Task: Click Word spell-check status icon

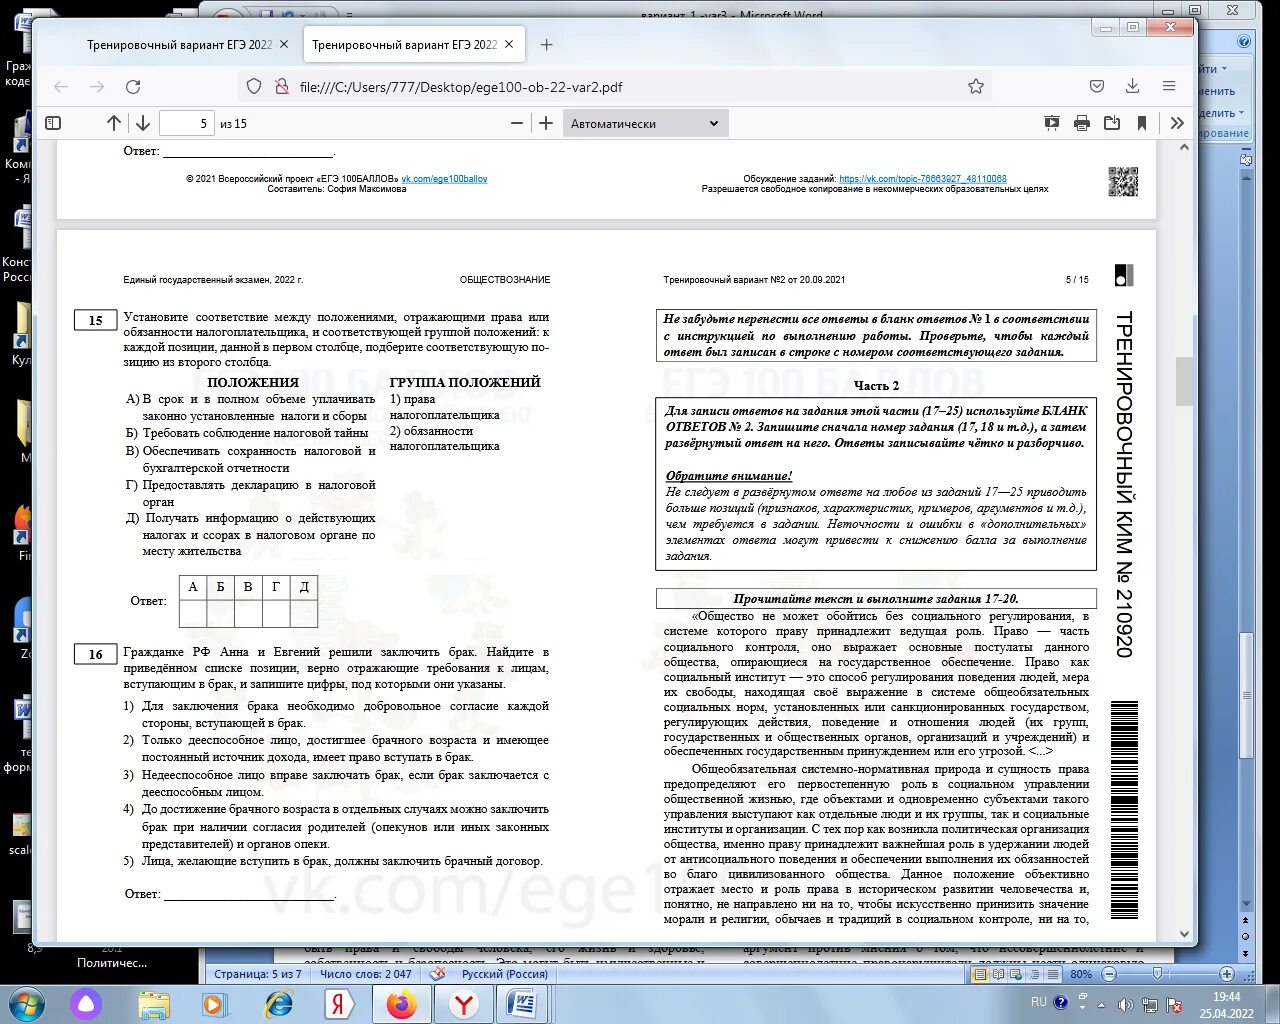Action: pyautogui.click(x=437, y=974)
